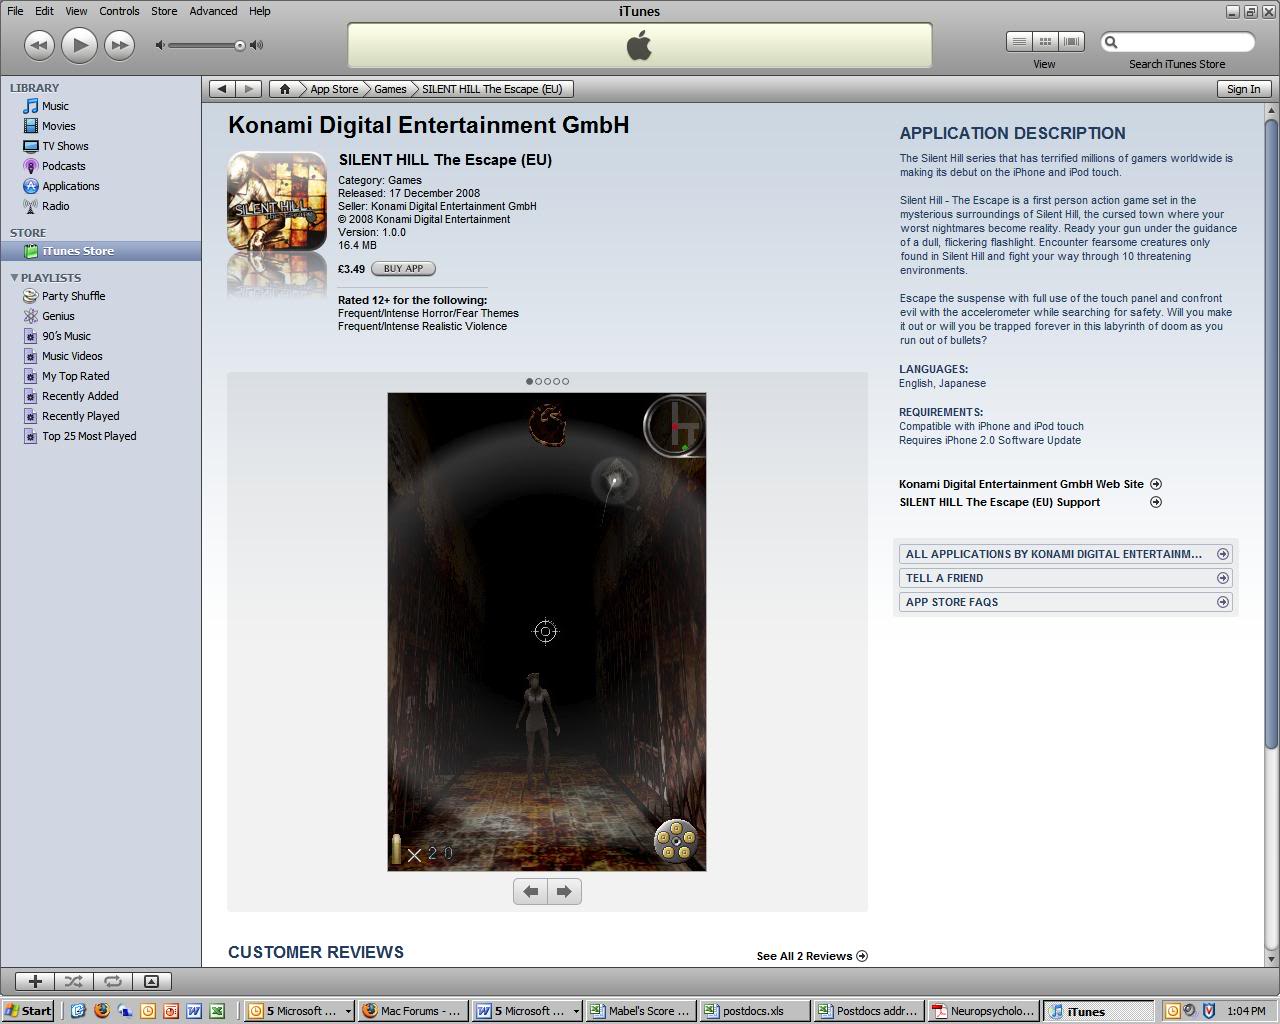Click the Search iTunes Store field
This screenshot has height=1024, width=1280.
[1177, 42]
